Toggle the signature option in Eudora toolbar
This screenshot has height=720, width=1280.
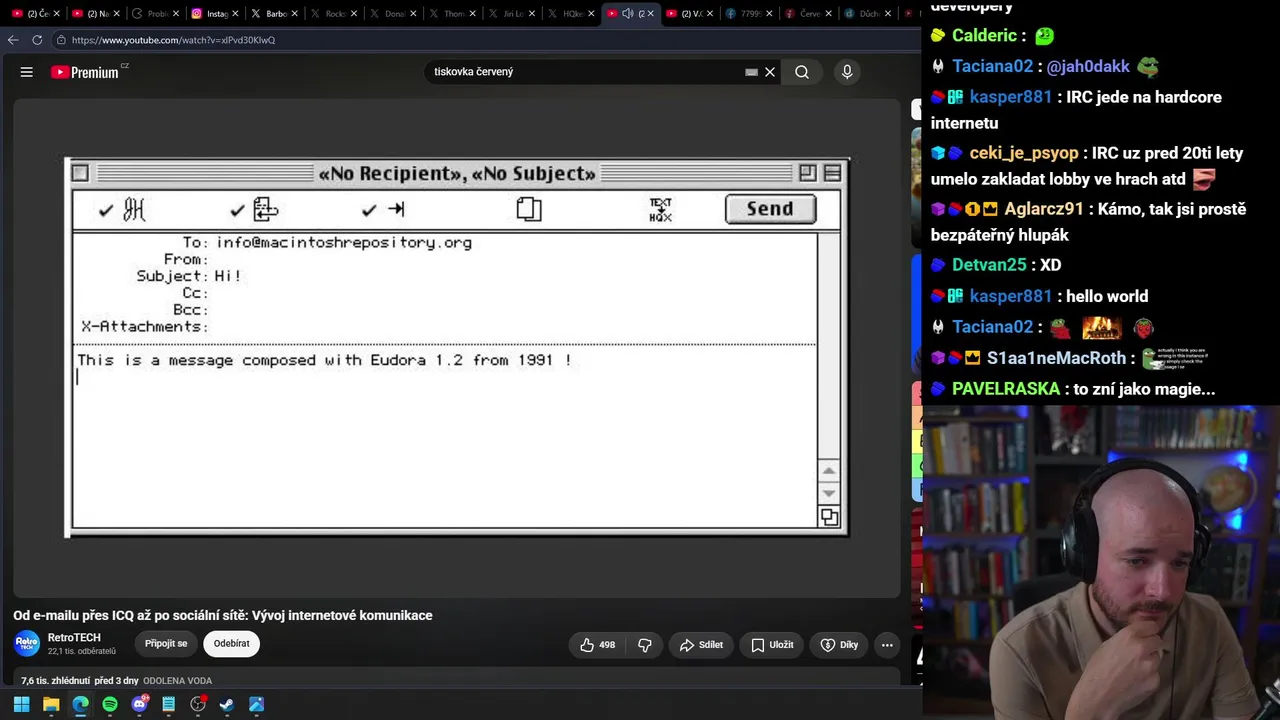(122, 209)
